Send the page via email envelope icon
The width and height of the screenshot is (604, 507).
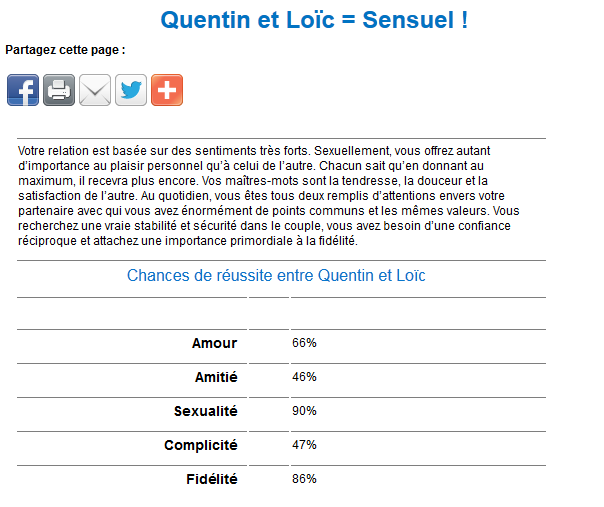point(95,90)
